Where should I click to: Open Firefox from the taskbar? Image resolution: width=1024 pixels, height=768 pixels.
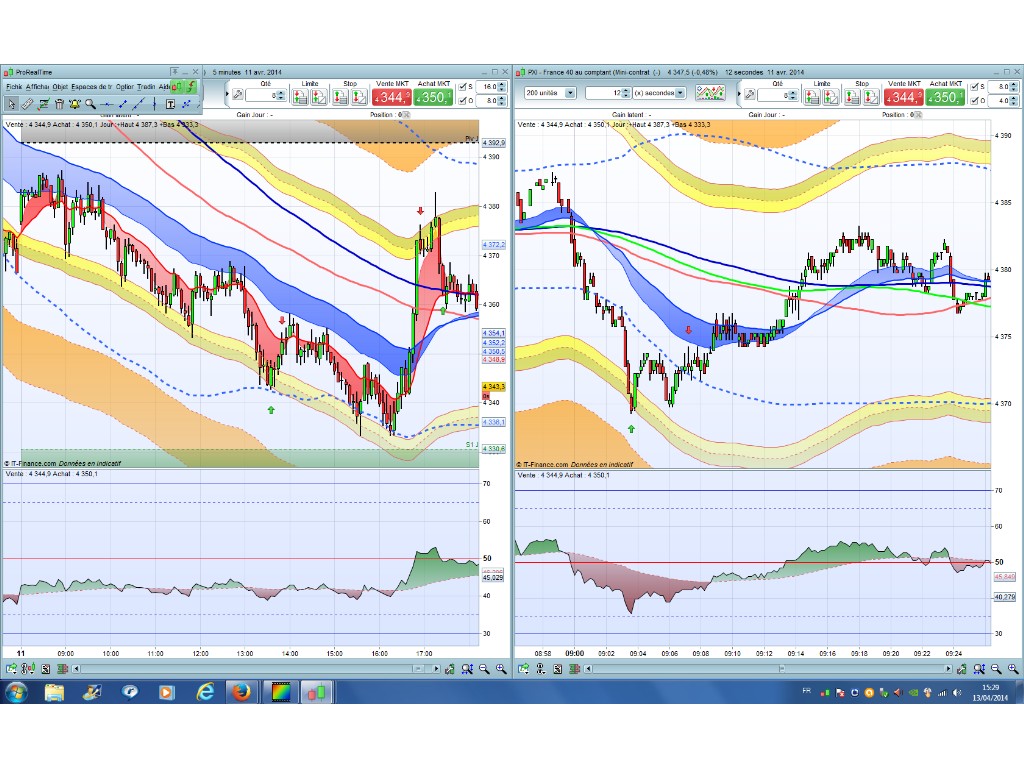(242, 692)
